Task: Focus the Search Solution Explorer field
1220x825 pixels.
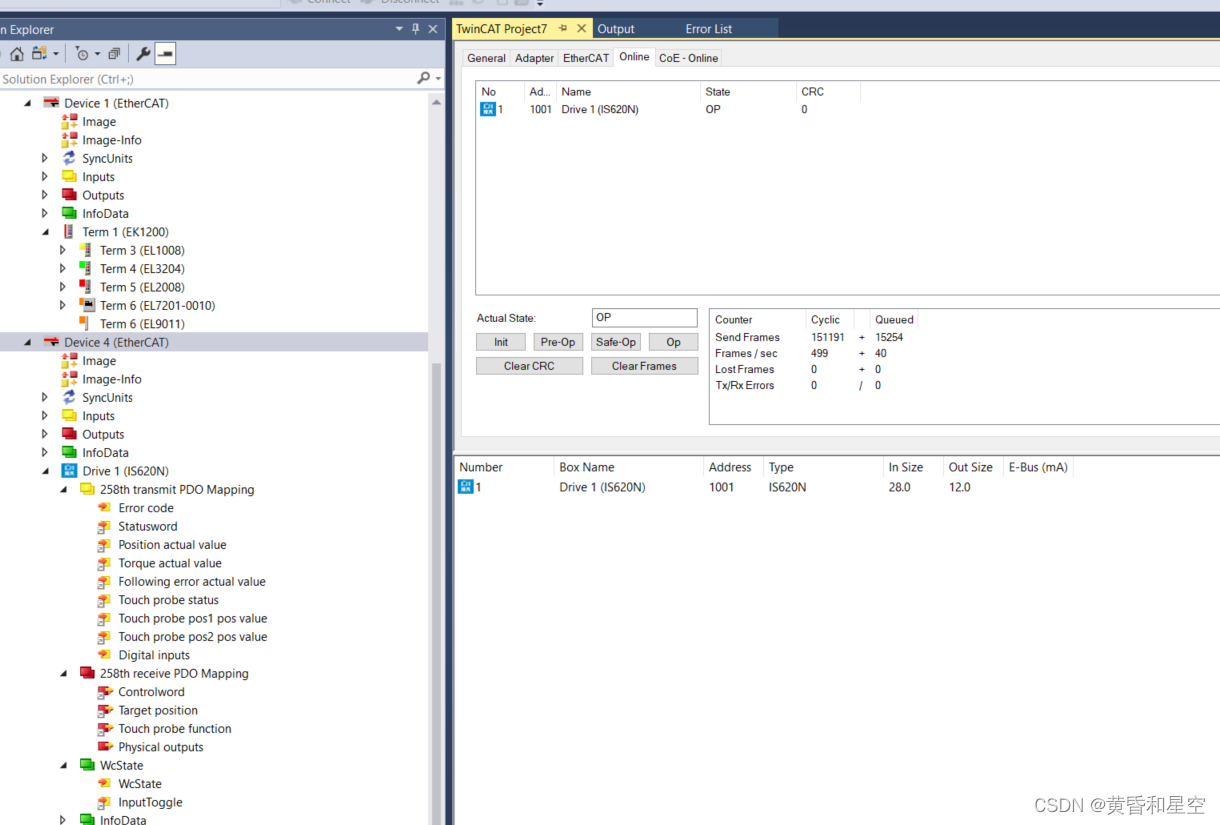Action: click(207, 78)
